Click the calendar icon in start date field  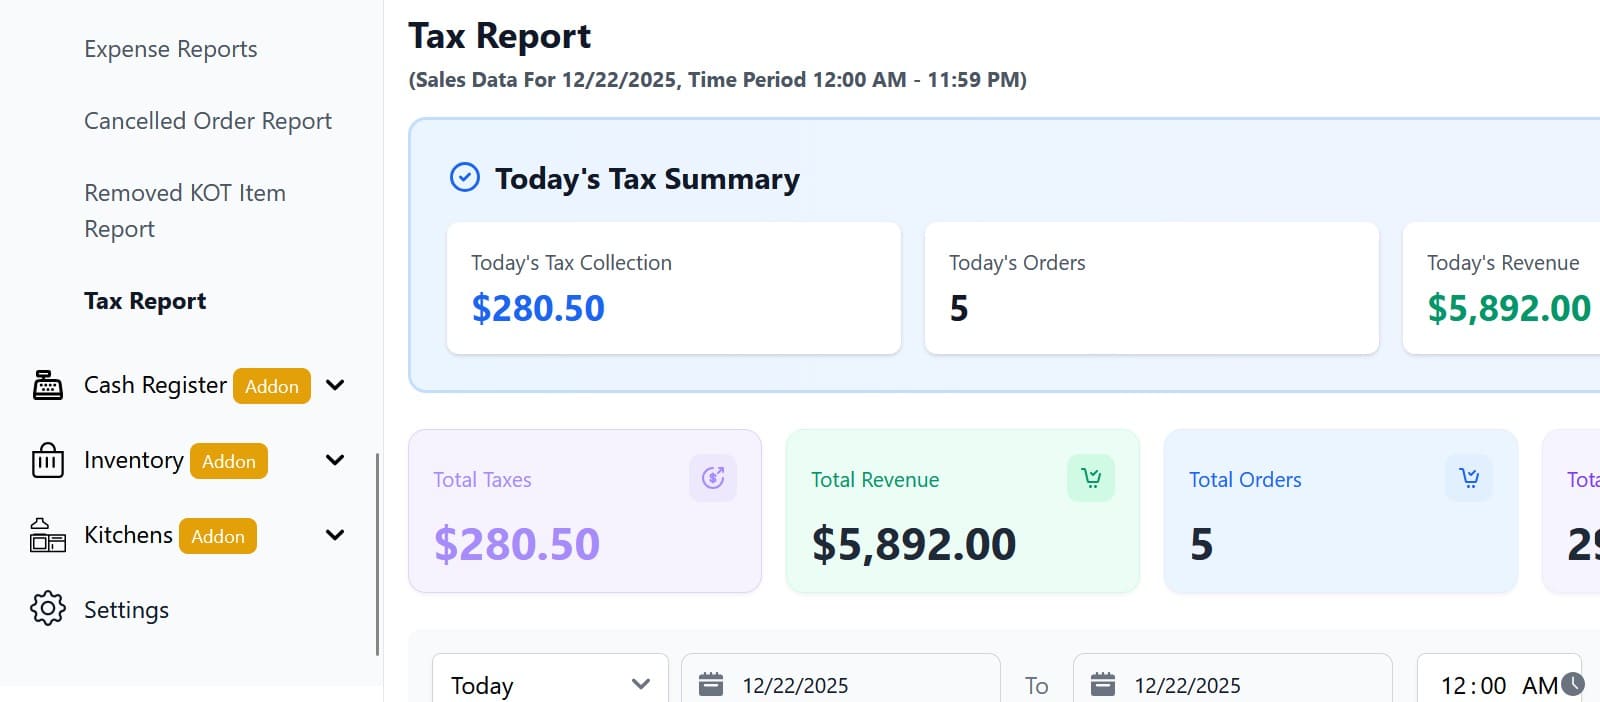[711, 684]
